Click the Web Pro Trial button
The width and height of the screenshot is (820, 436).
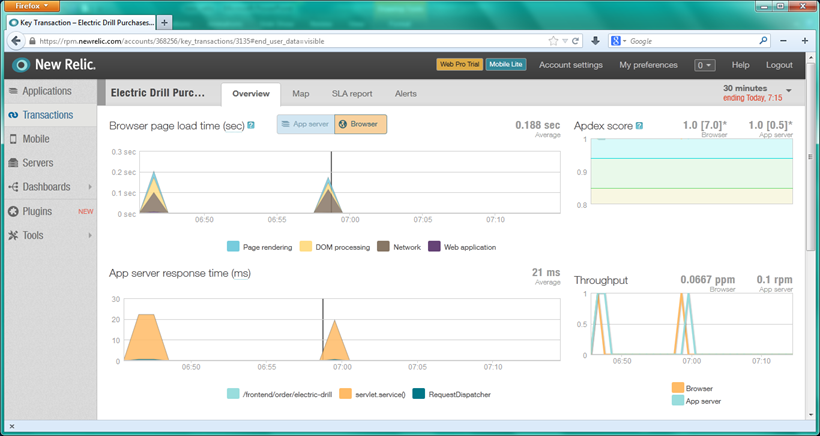[459, 65]
